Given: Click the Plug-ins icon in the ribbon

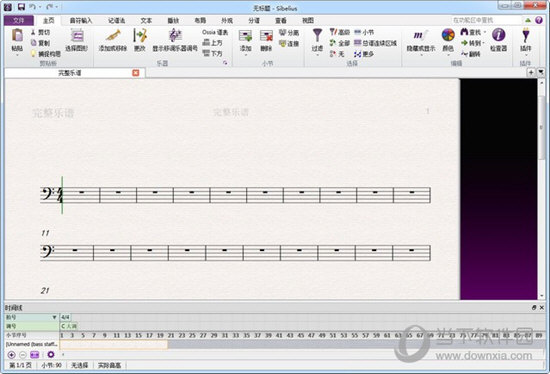Looking at the screenshot, I should click(525, 36).
